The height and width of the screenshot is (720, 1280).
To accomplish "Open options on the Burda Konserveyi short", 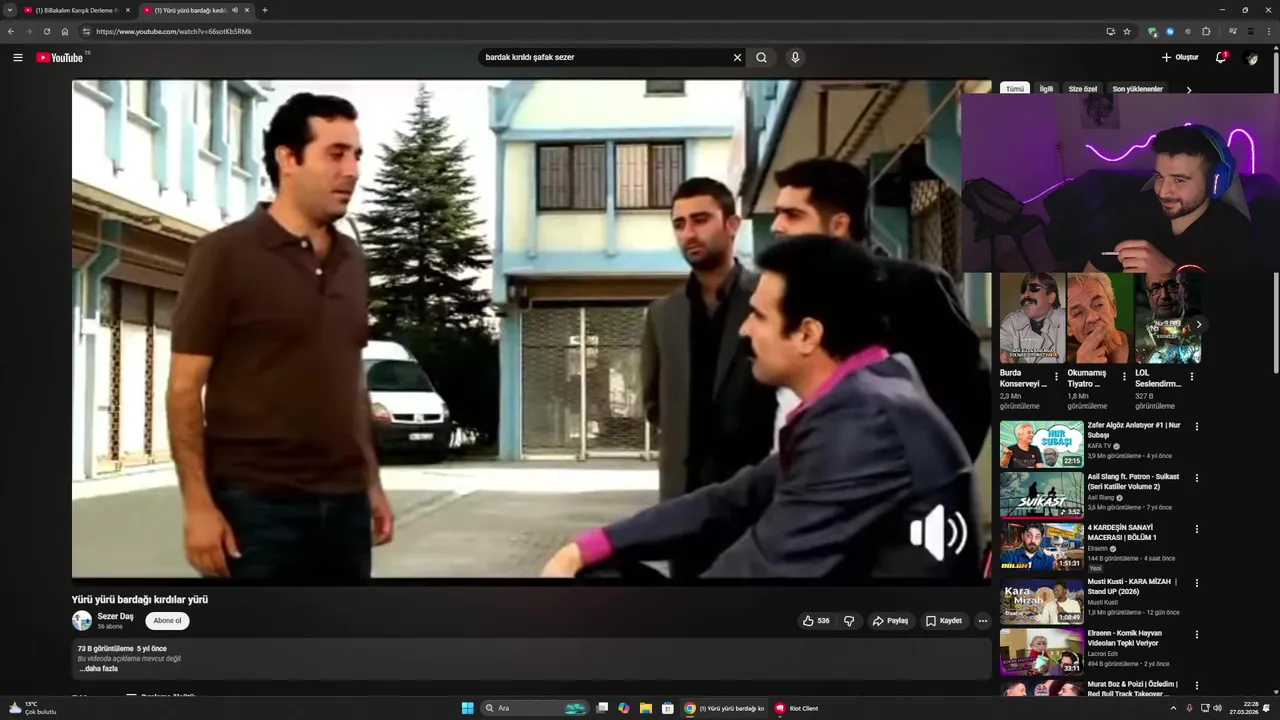I will tap(1056, 377).
